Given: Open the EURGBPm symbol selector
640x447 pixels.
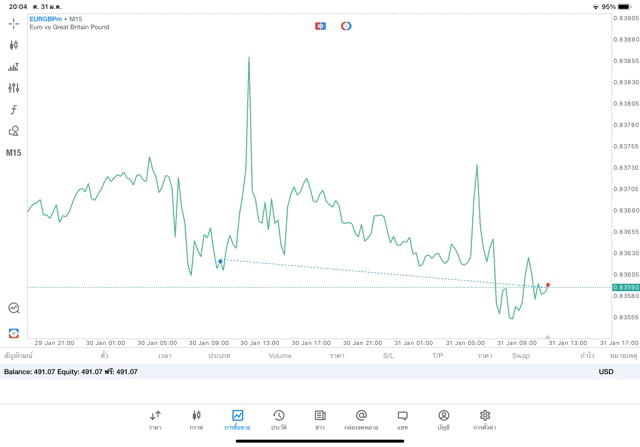Looking at the screenshot, I should click(x=48, y=19).
